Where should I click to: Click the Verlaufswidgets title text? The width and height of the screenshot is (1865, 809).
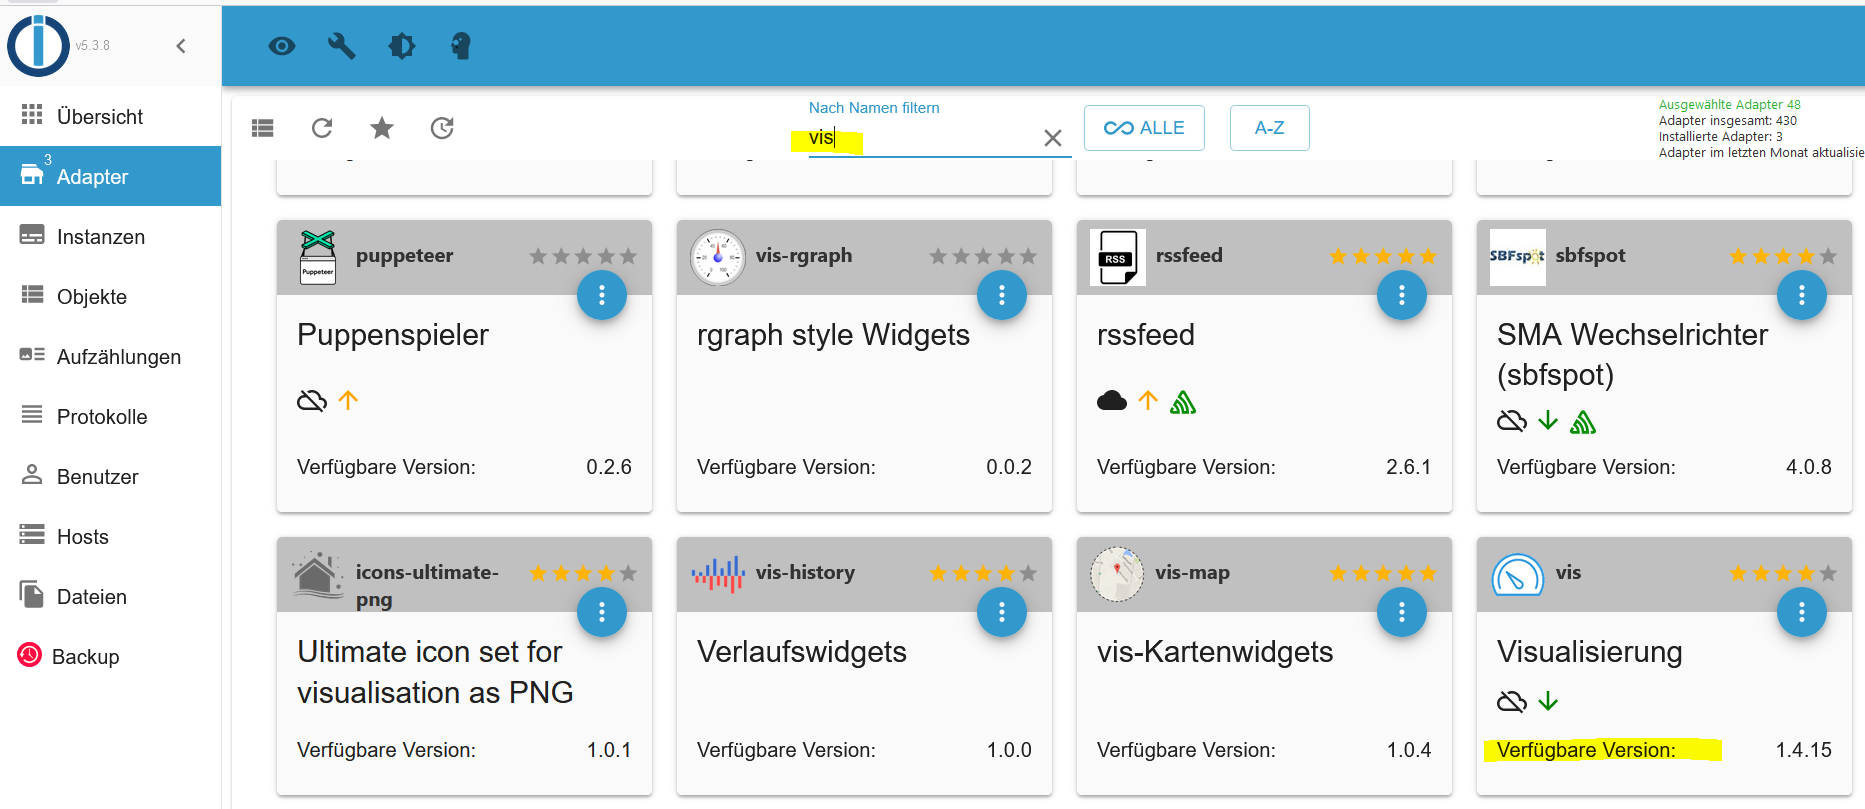802,652
